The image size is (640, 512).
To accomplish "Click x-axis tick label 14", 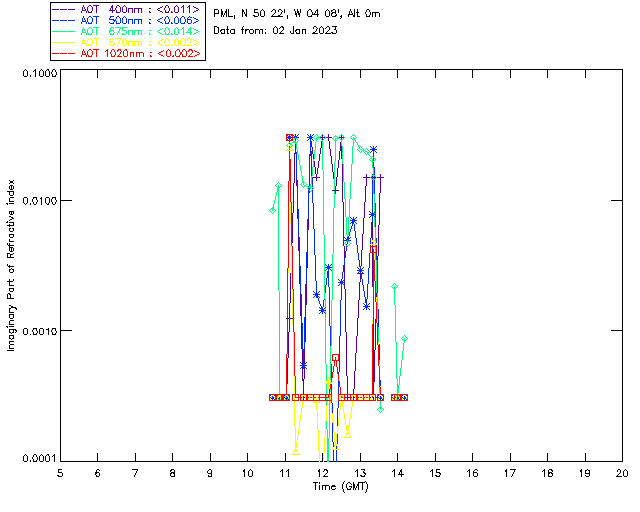I will click(398, 473).
